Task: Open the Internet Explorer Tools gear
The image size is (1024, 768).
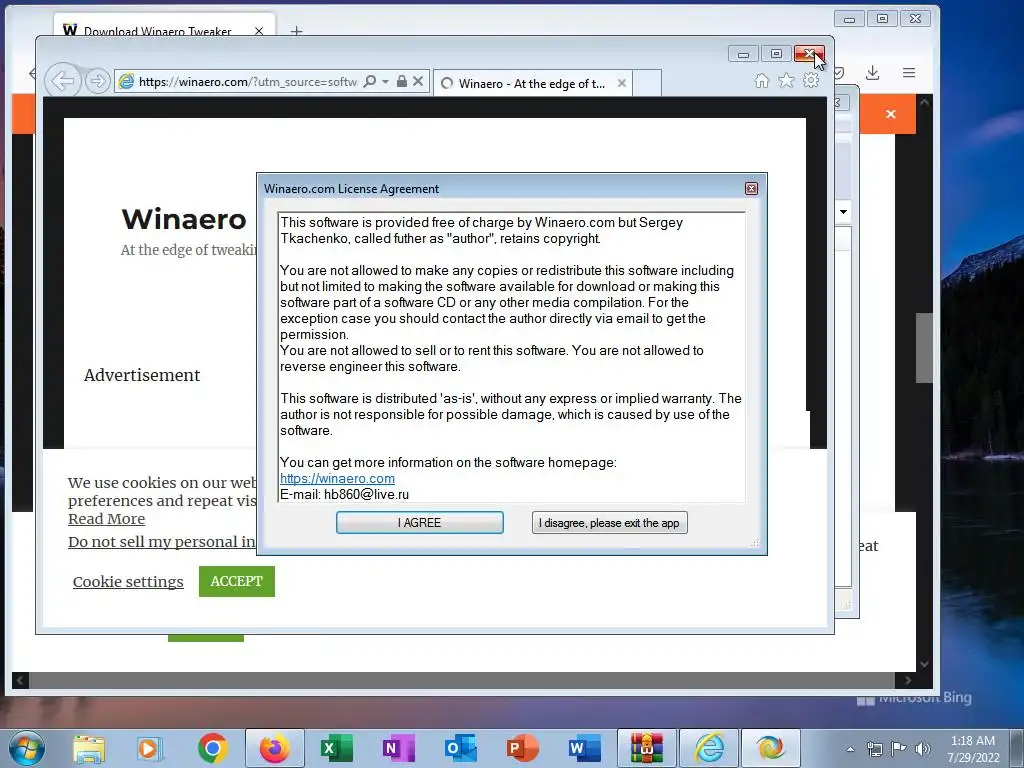Action: click(811, 80)
